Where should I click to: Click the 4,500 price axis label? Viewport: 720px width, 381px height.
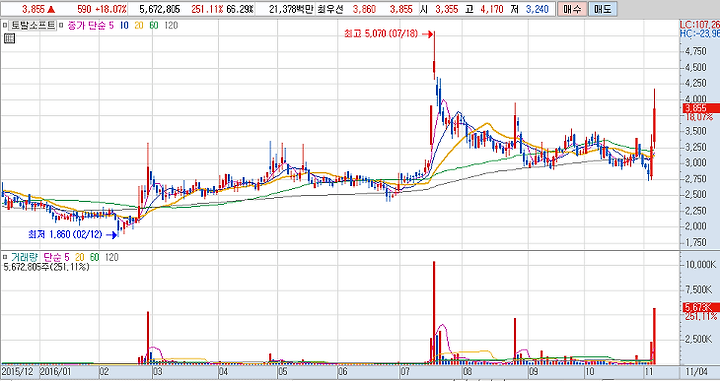coord(696,67)
